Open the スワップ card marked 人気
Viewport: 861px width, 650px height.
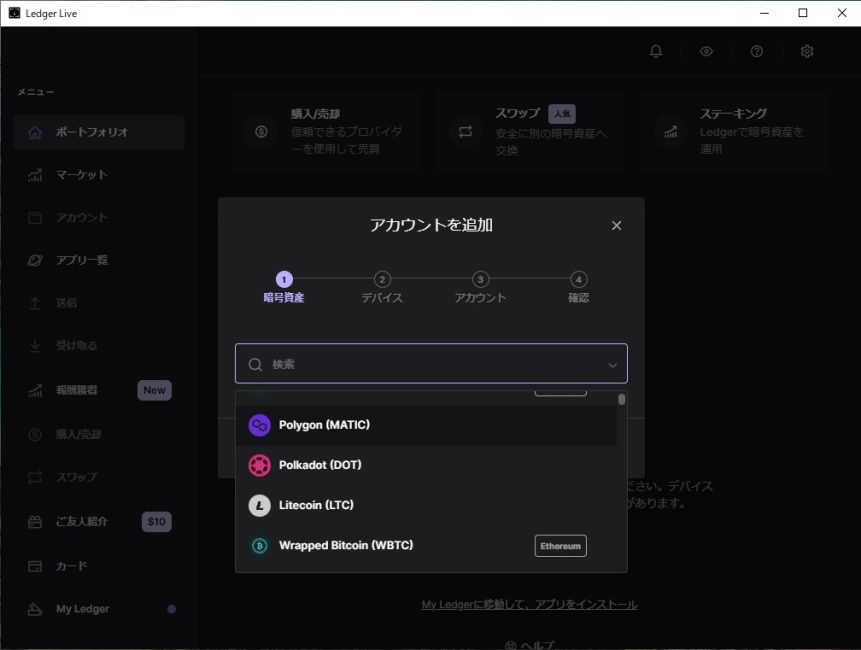529,132
